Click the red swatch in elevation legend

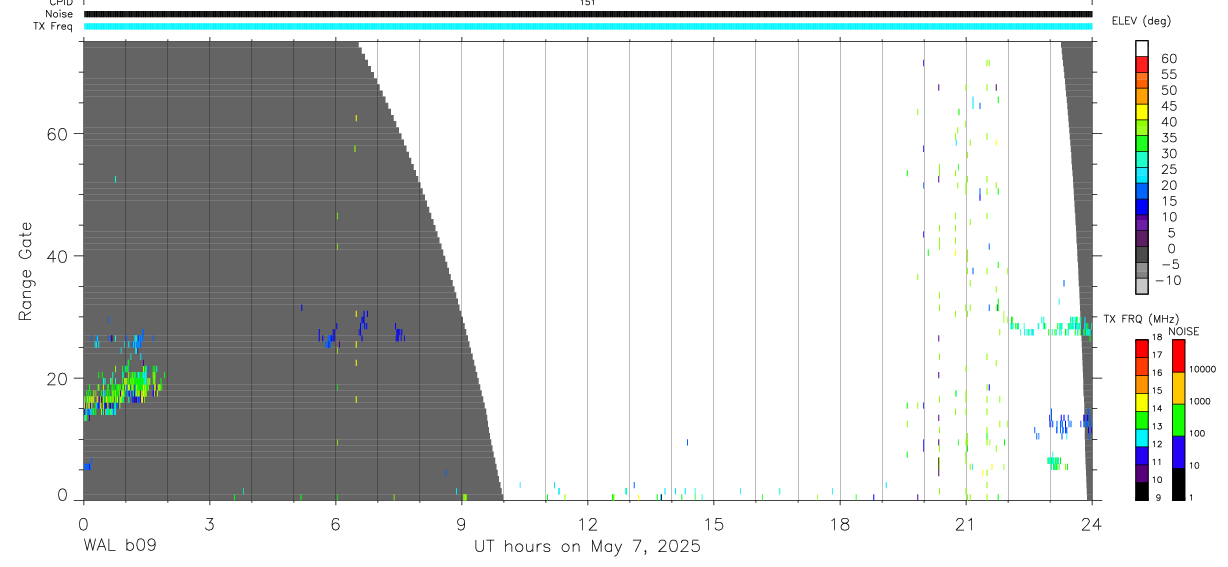pyautogui.click(x=1142, y=65)
